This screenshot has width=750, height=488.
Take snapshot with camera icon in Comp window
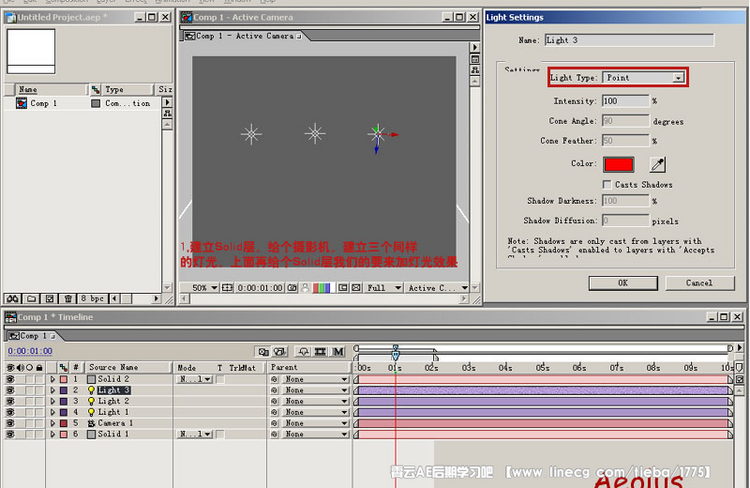(x=292, y=288)
